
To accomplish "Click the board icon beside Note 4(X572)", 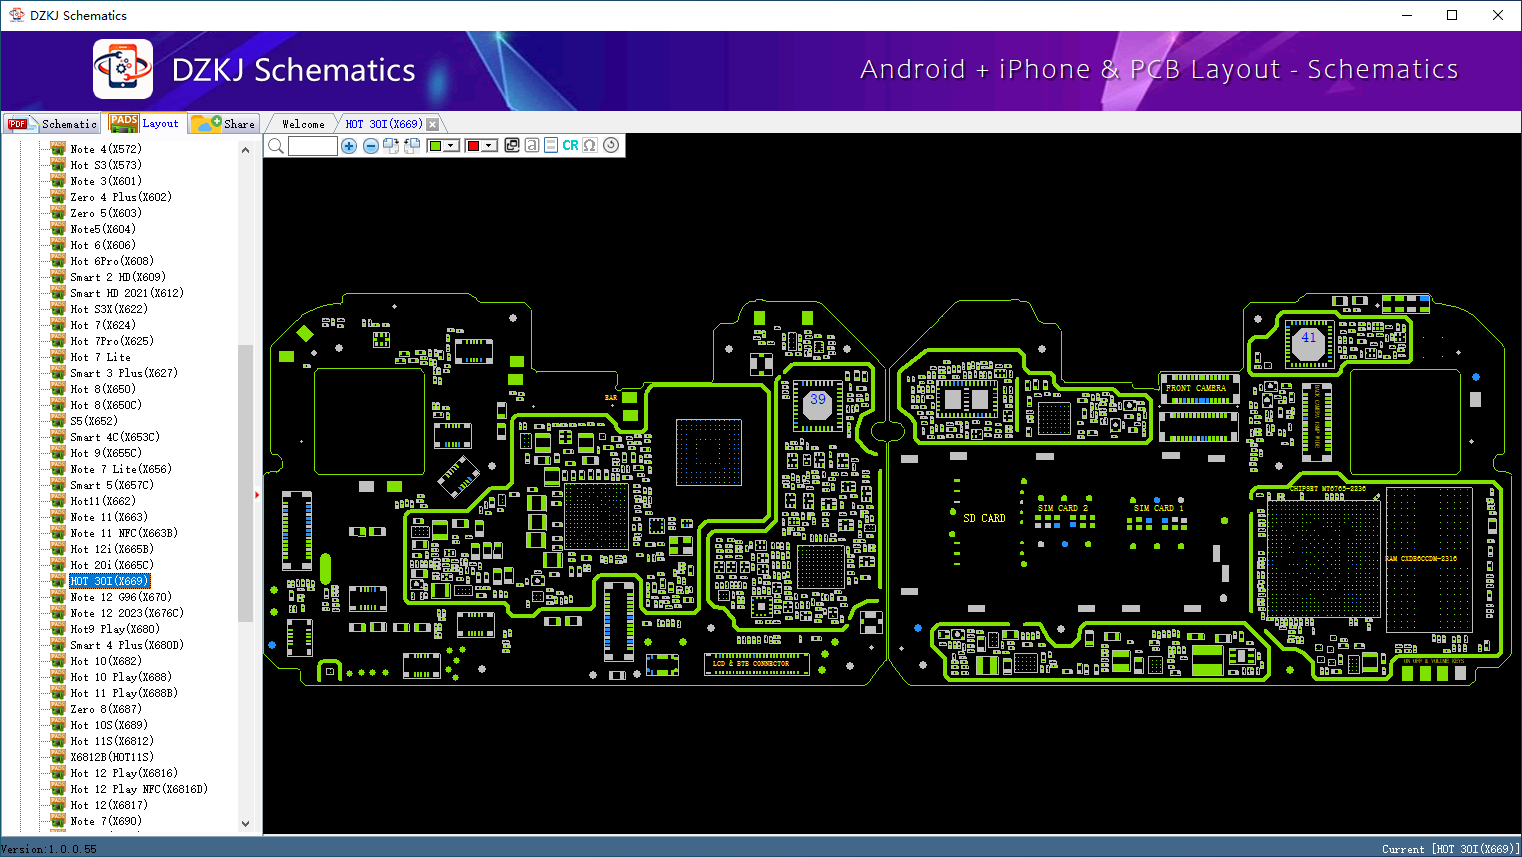I will (x=58, y=149).
